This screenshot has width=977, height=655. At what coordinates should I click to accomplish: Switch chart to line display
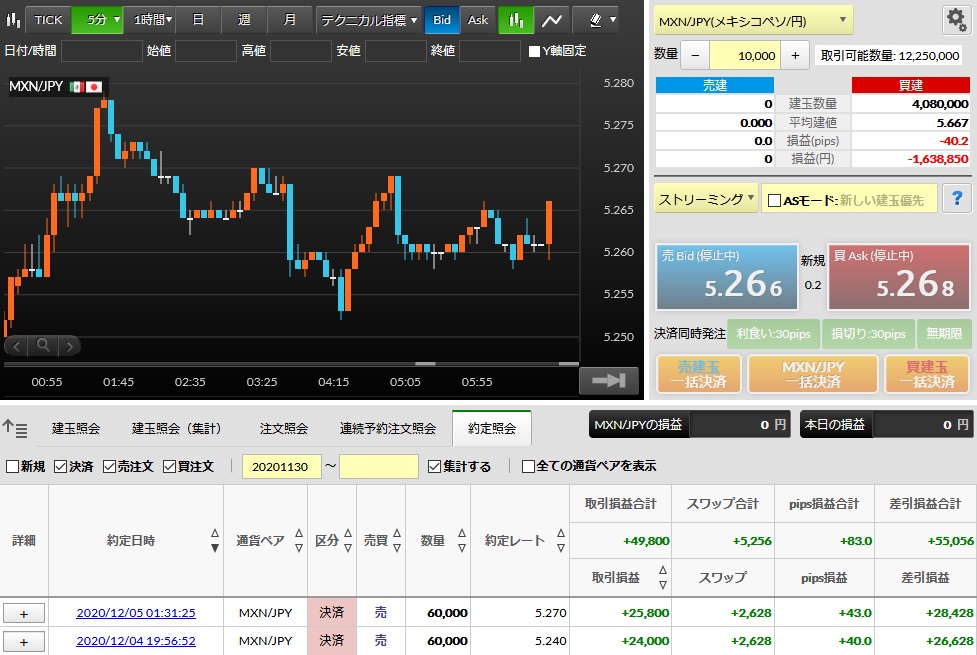(x=551, y=20)
